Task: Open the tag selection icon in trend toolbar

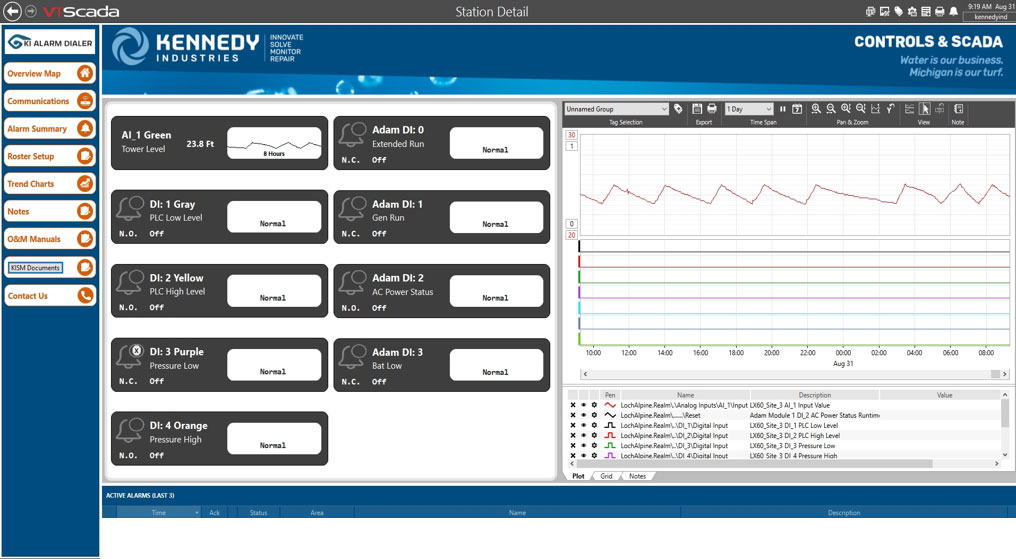Action: click(x=678, y=109)
